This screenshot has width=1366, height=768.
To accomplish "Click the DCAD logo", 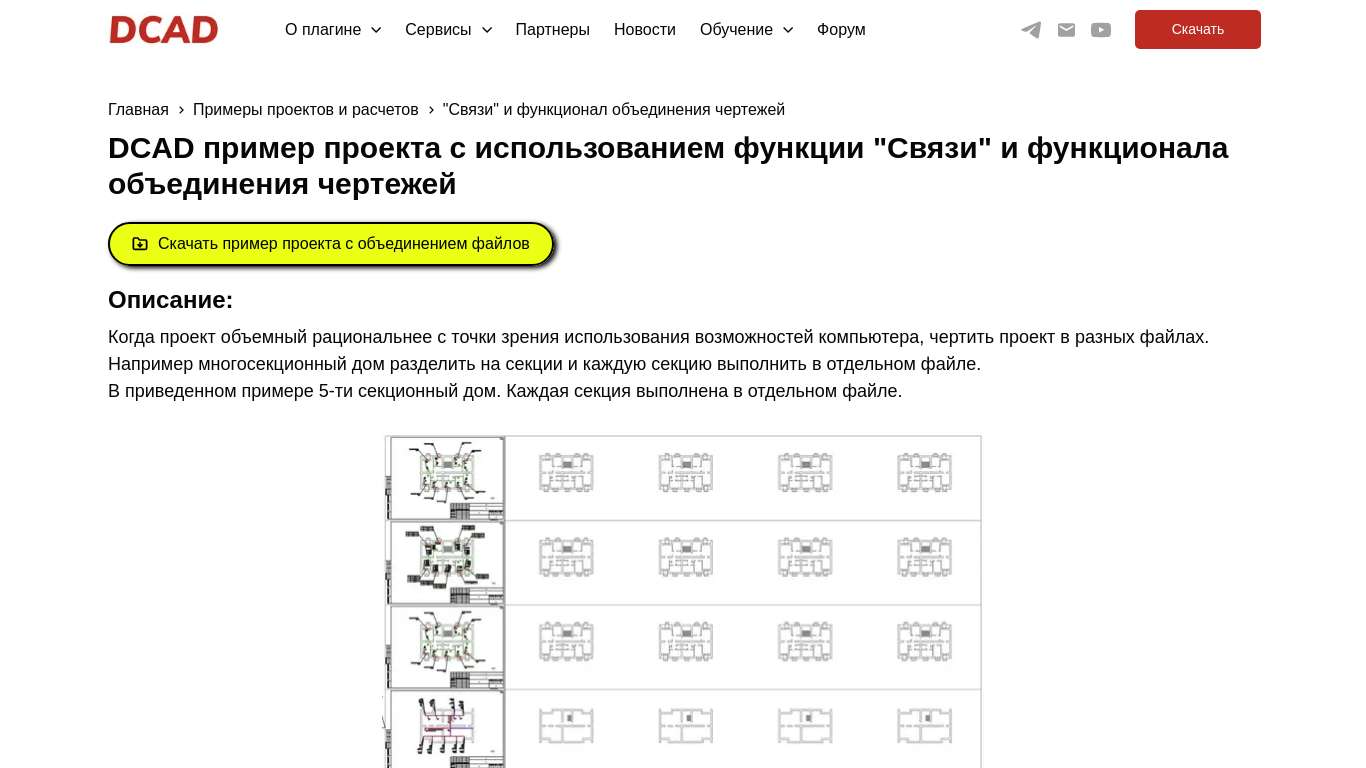I will (163, 29).
